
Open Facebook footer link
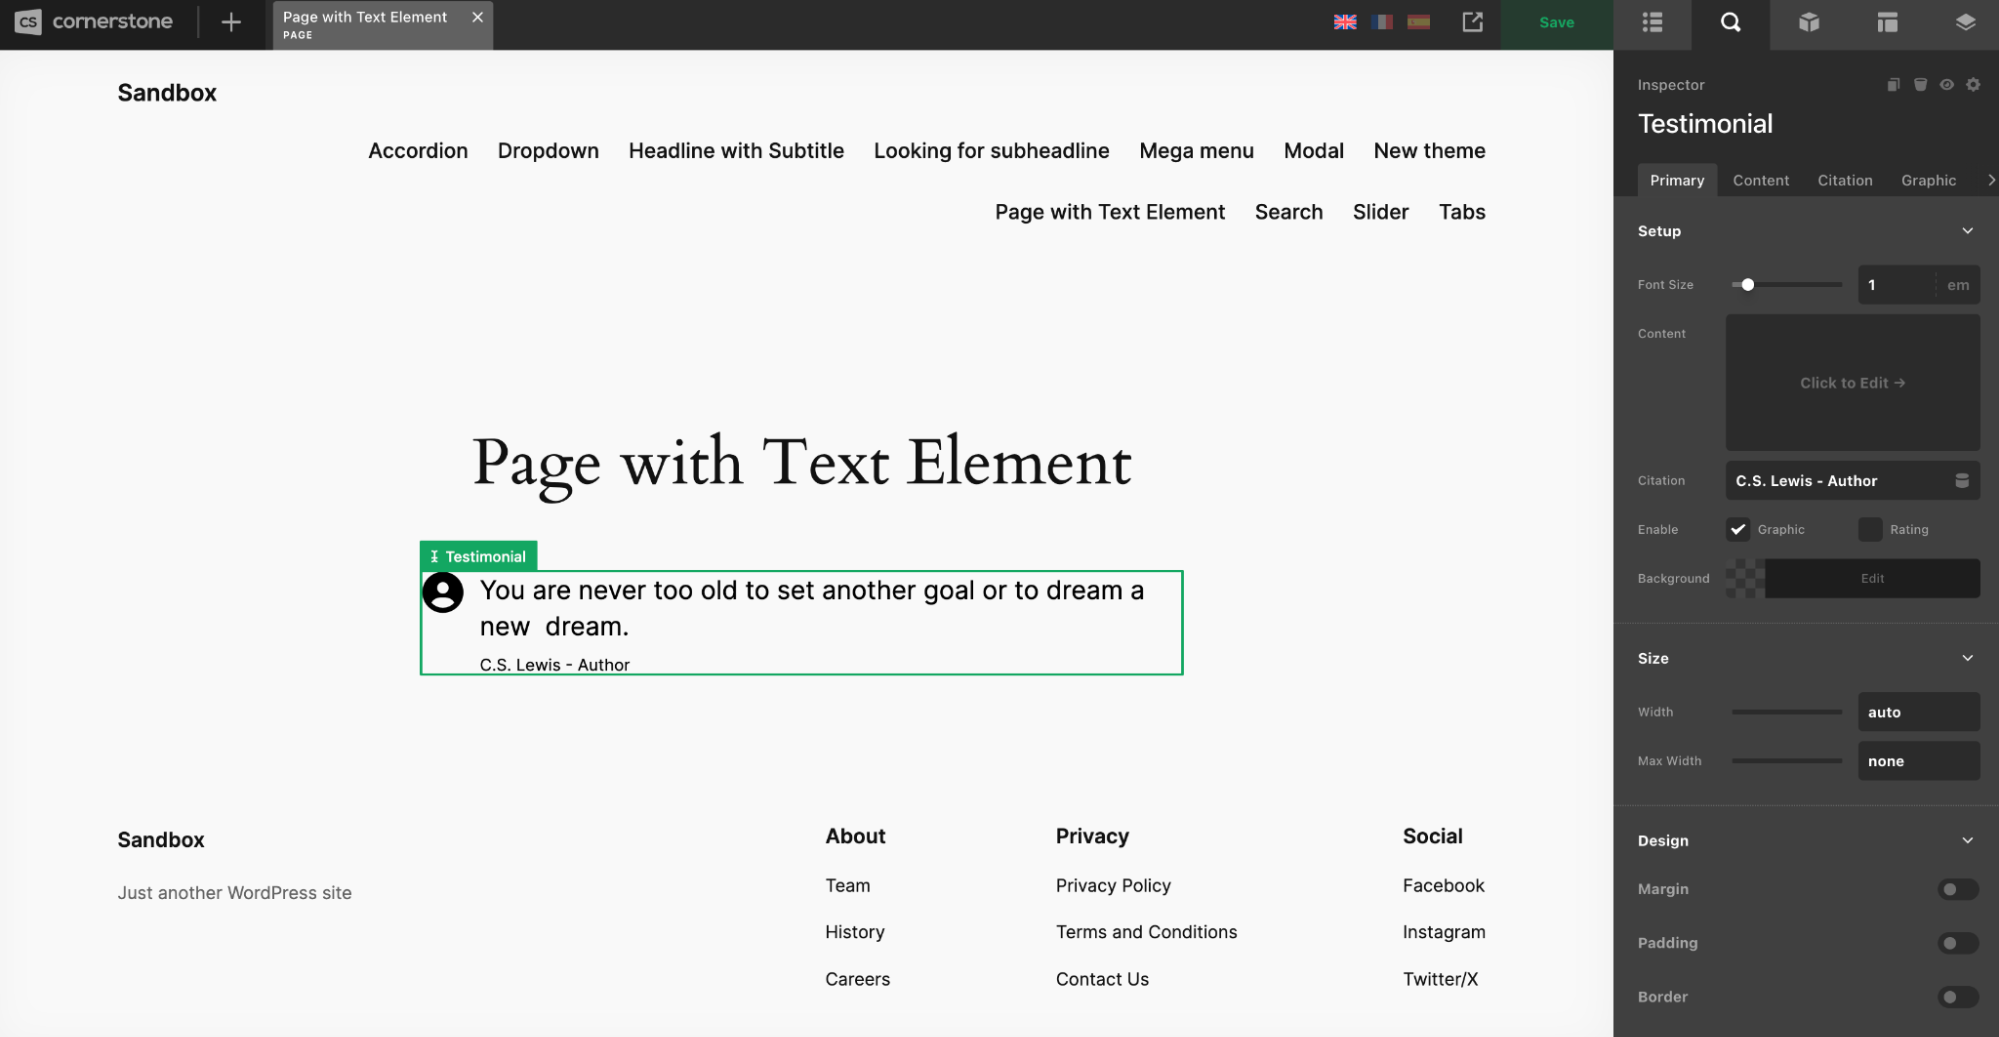pyautogui.click(x=1443, y=886)
